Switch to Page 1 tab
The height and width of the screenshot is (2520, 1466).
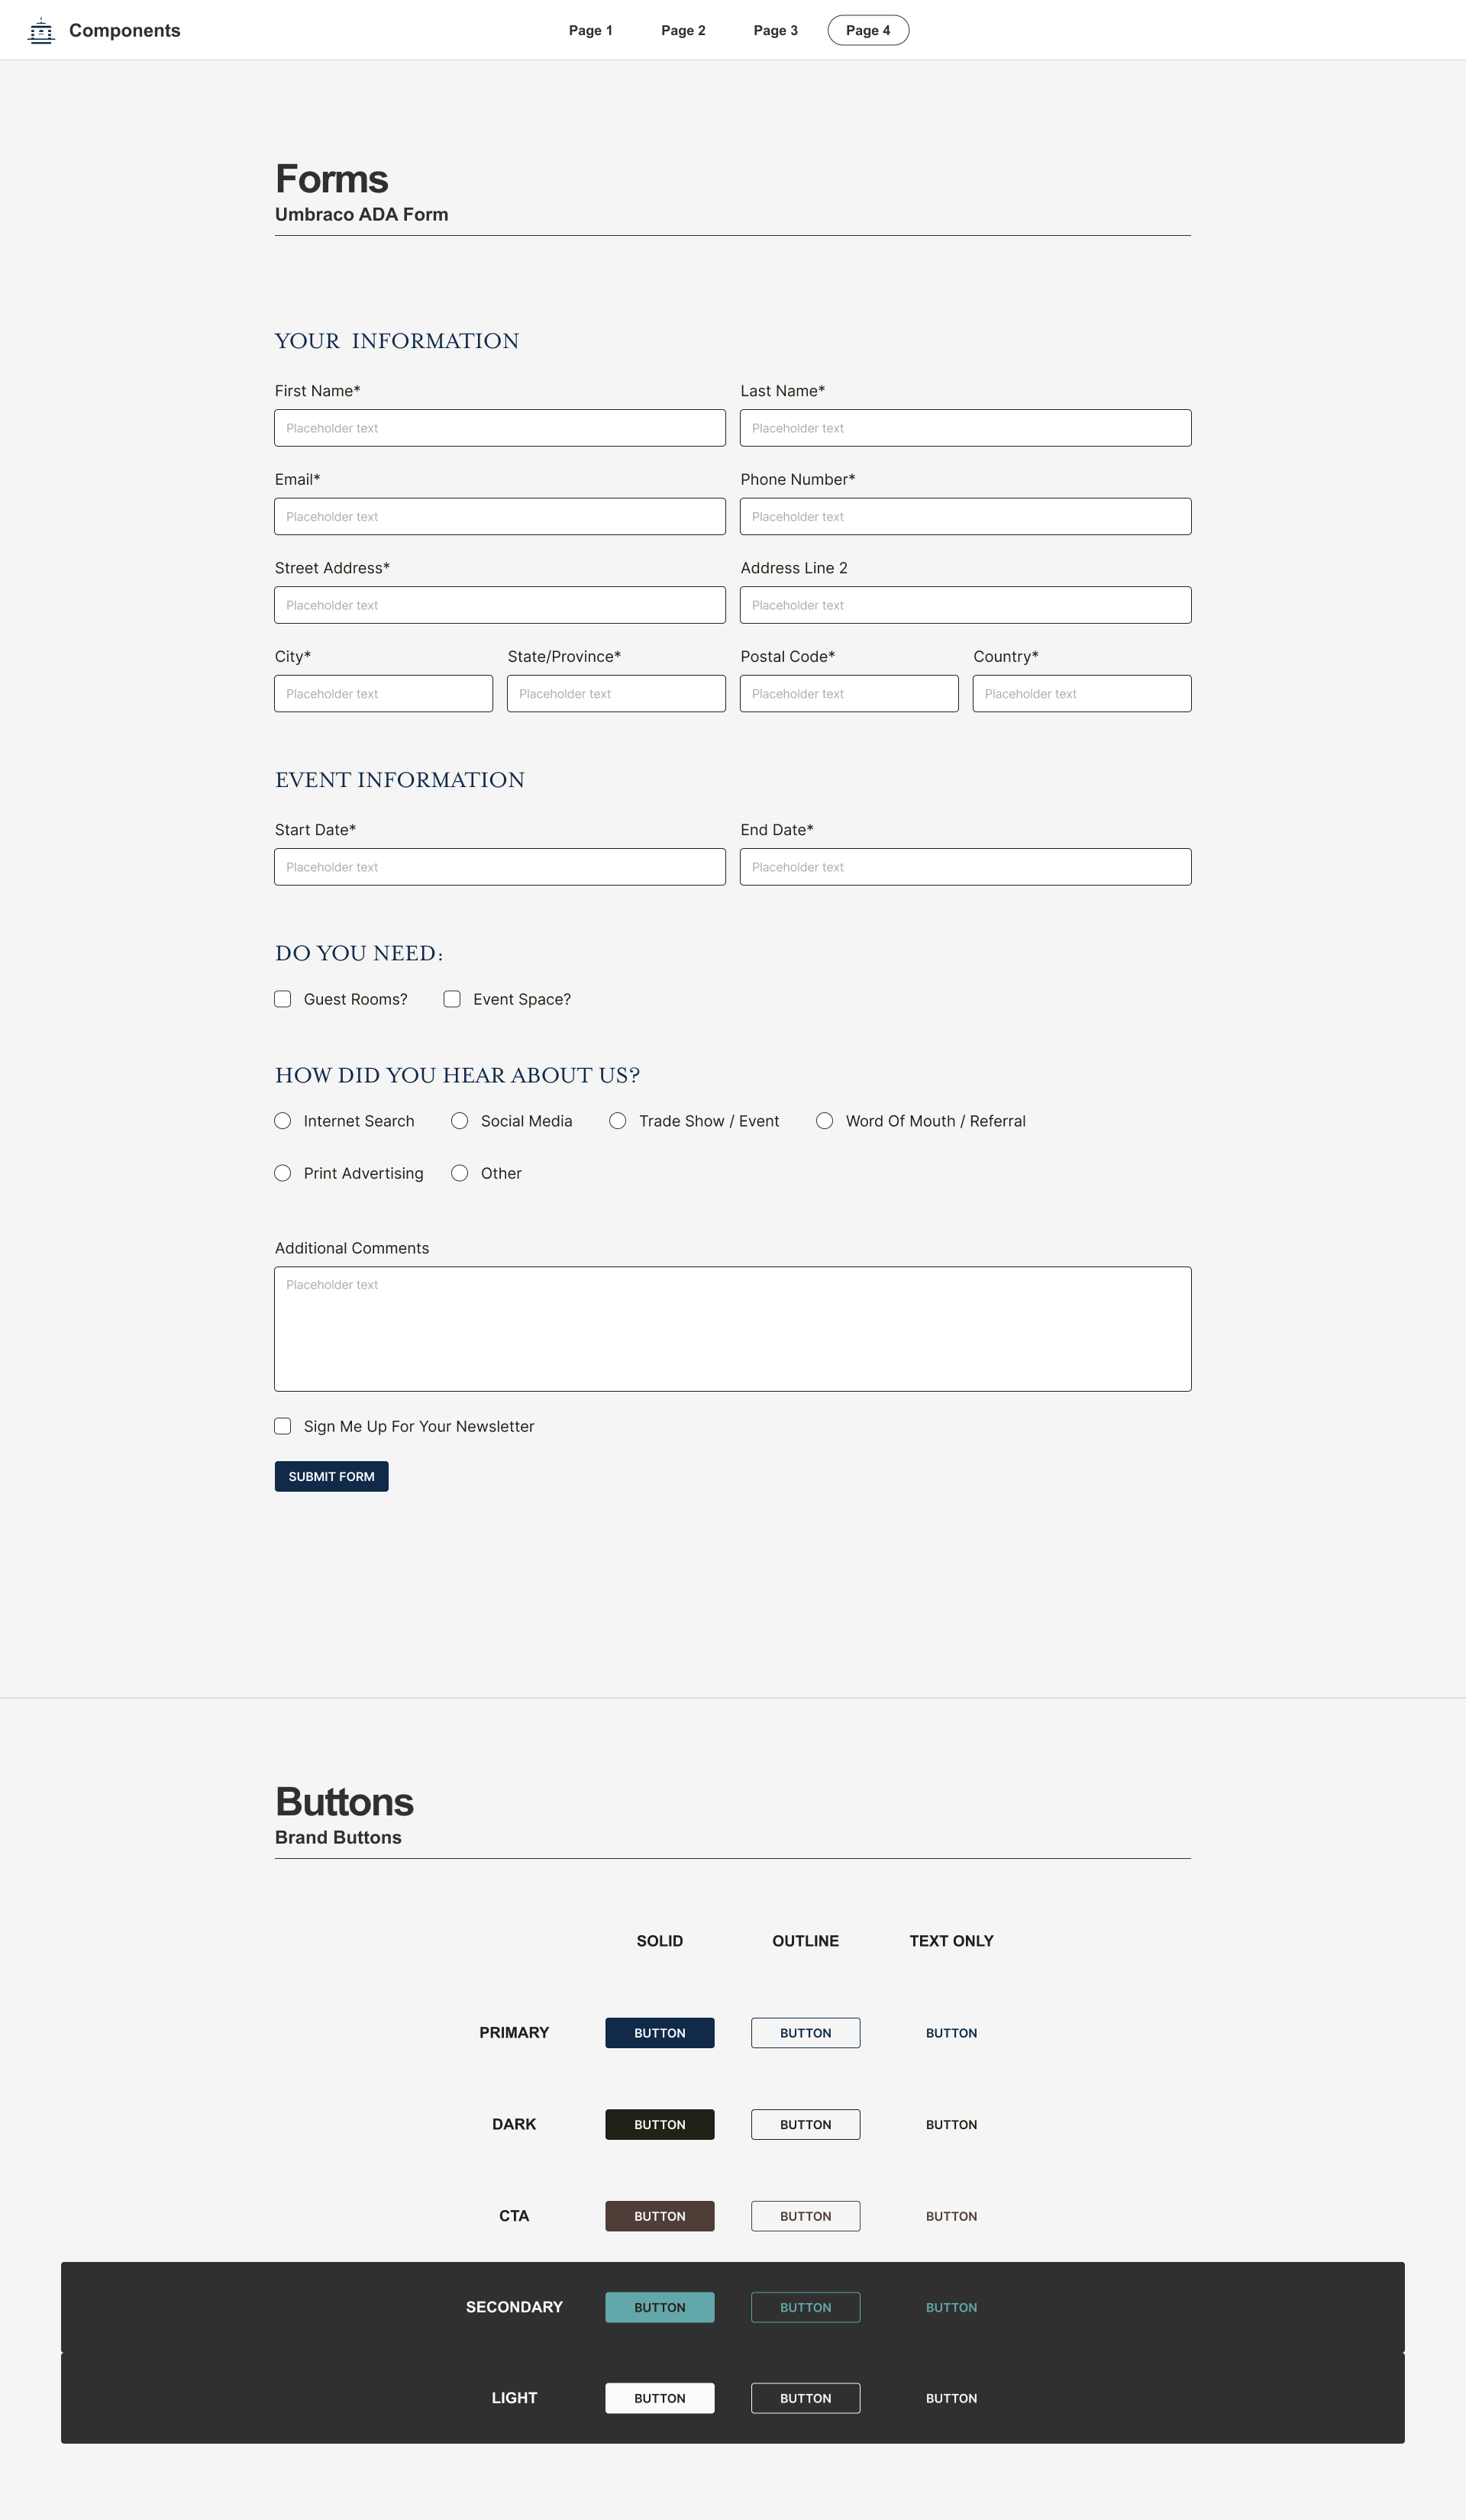[590, 31]
